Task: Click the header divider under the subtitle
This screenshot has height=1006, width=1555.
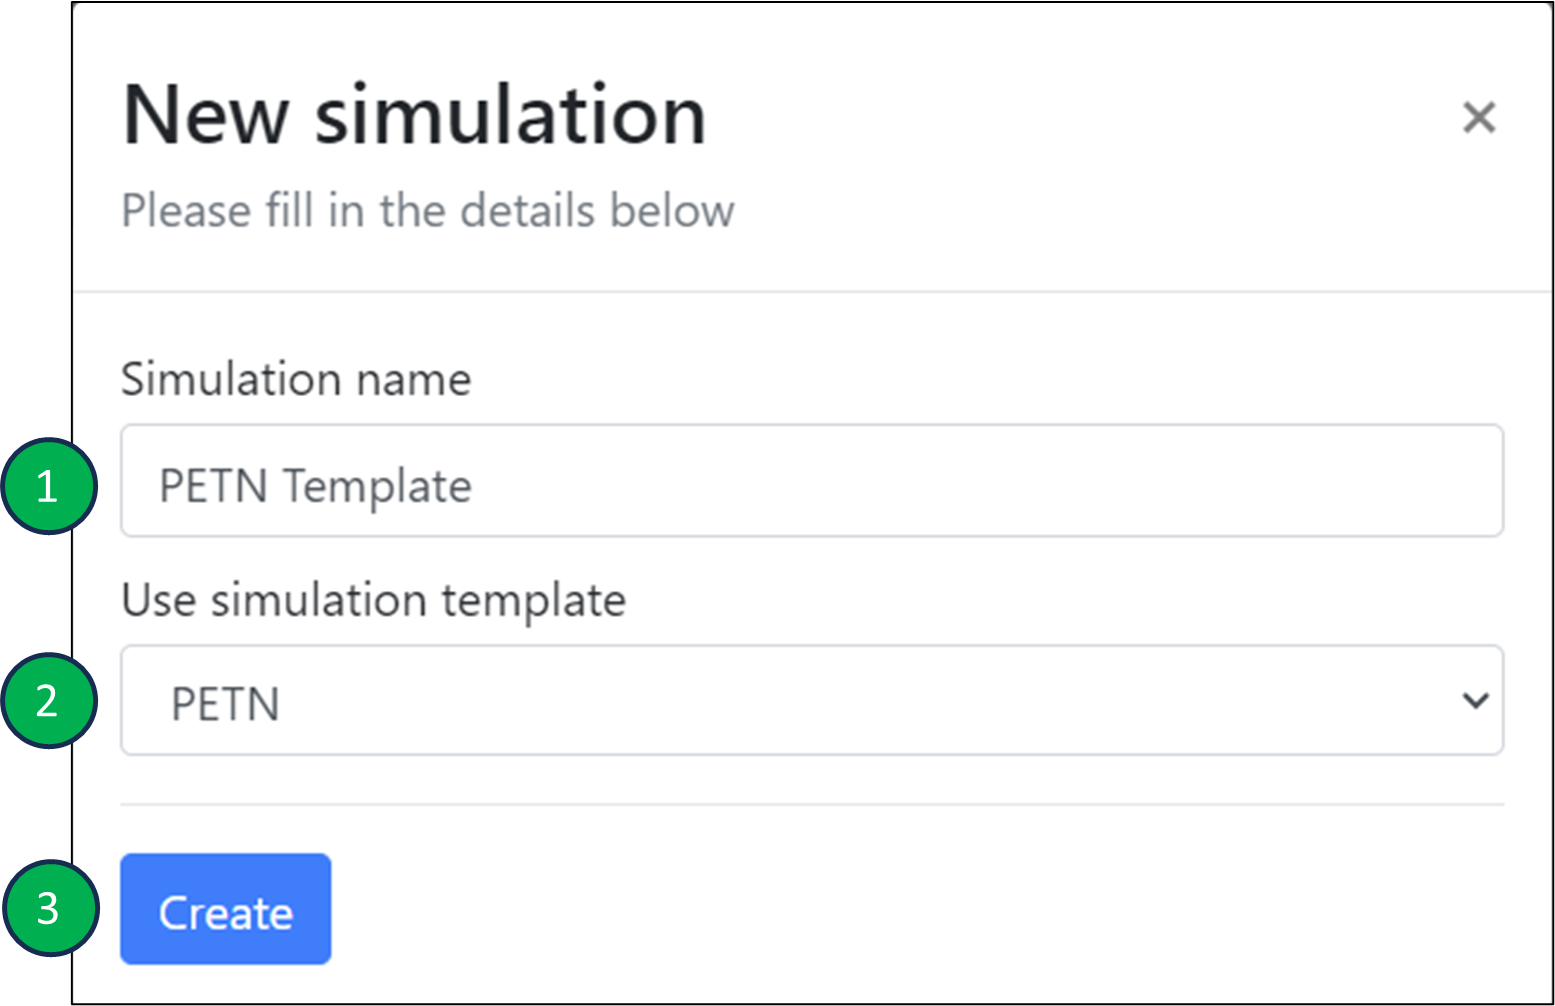Action: click(x=810, y=292)
